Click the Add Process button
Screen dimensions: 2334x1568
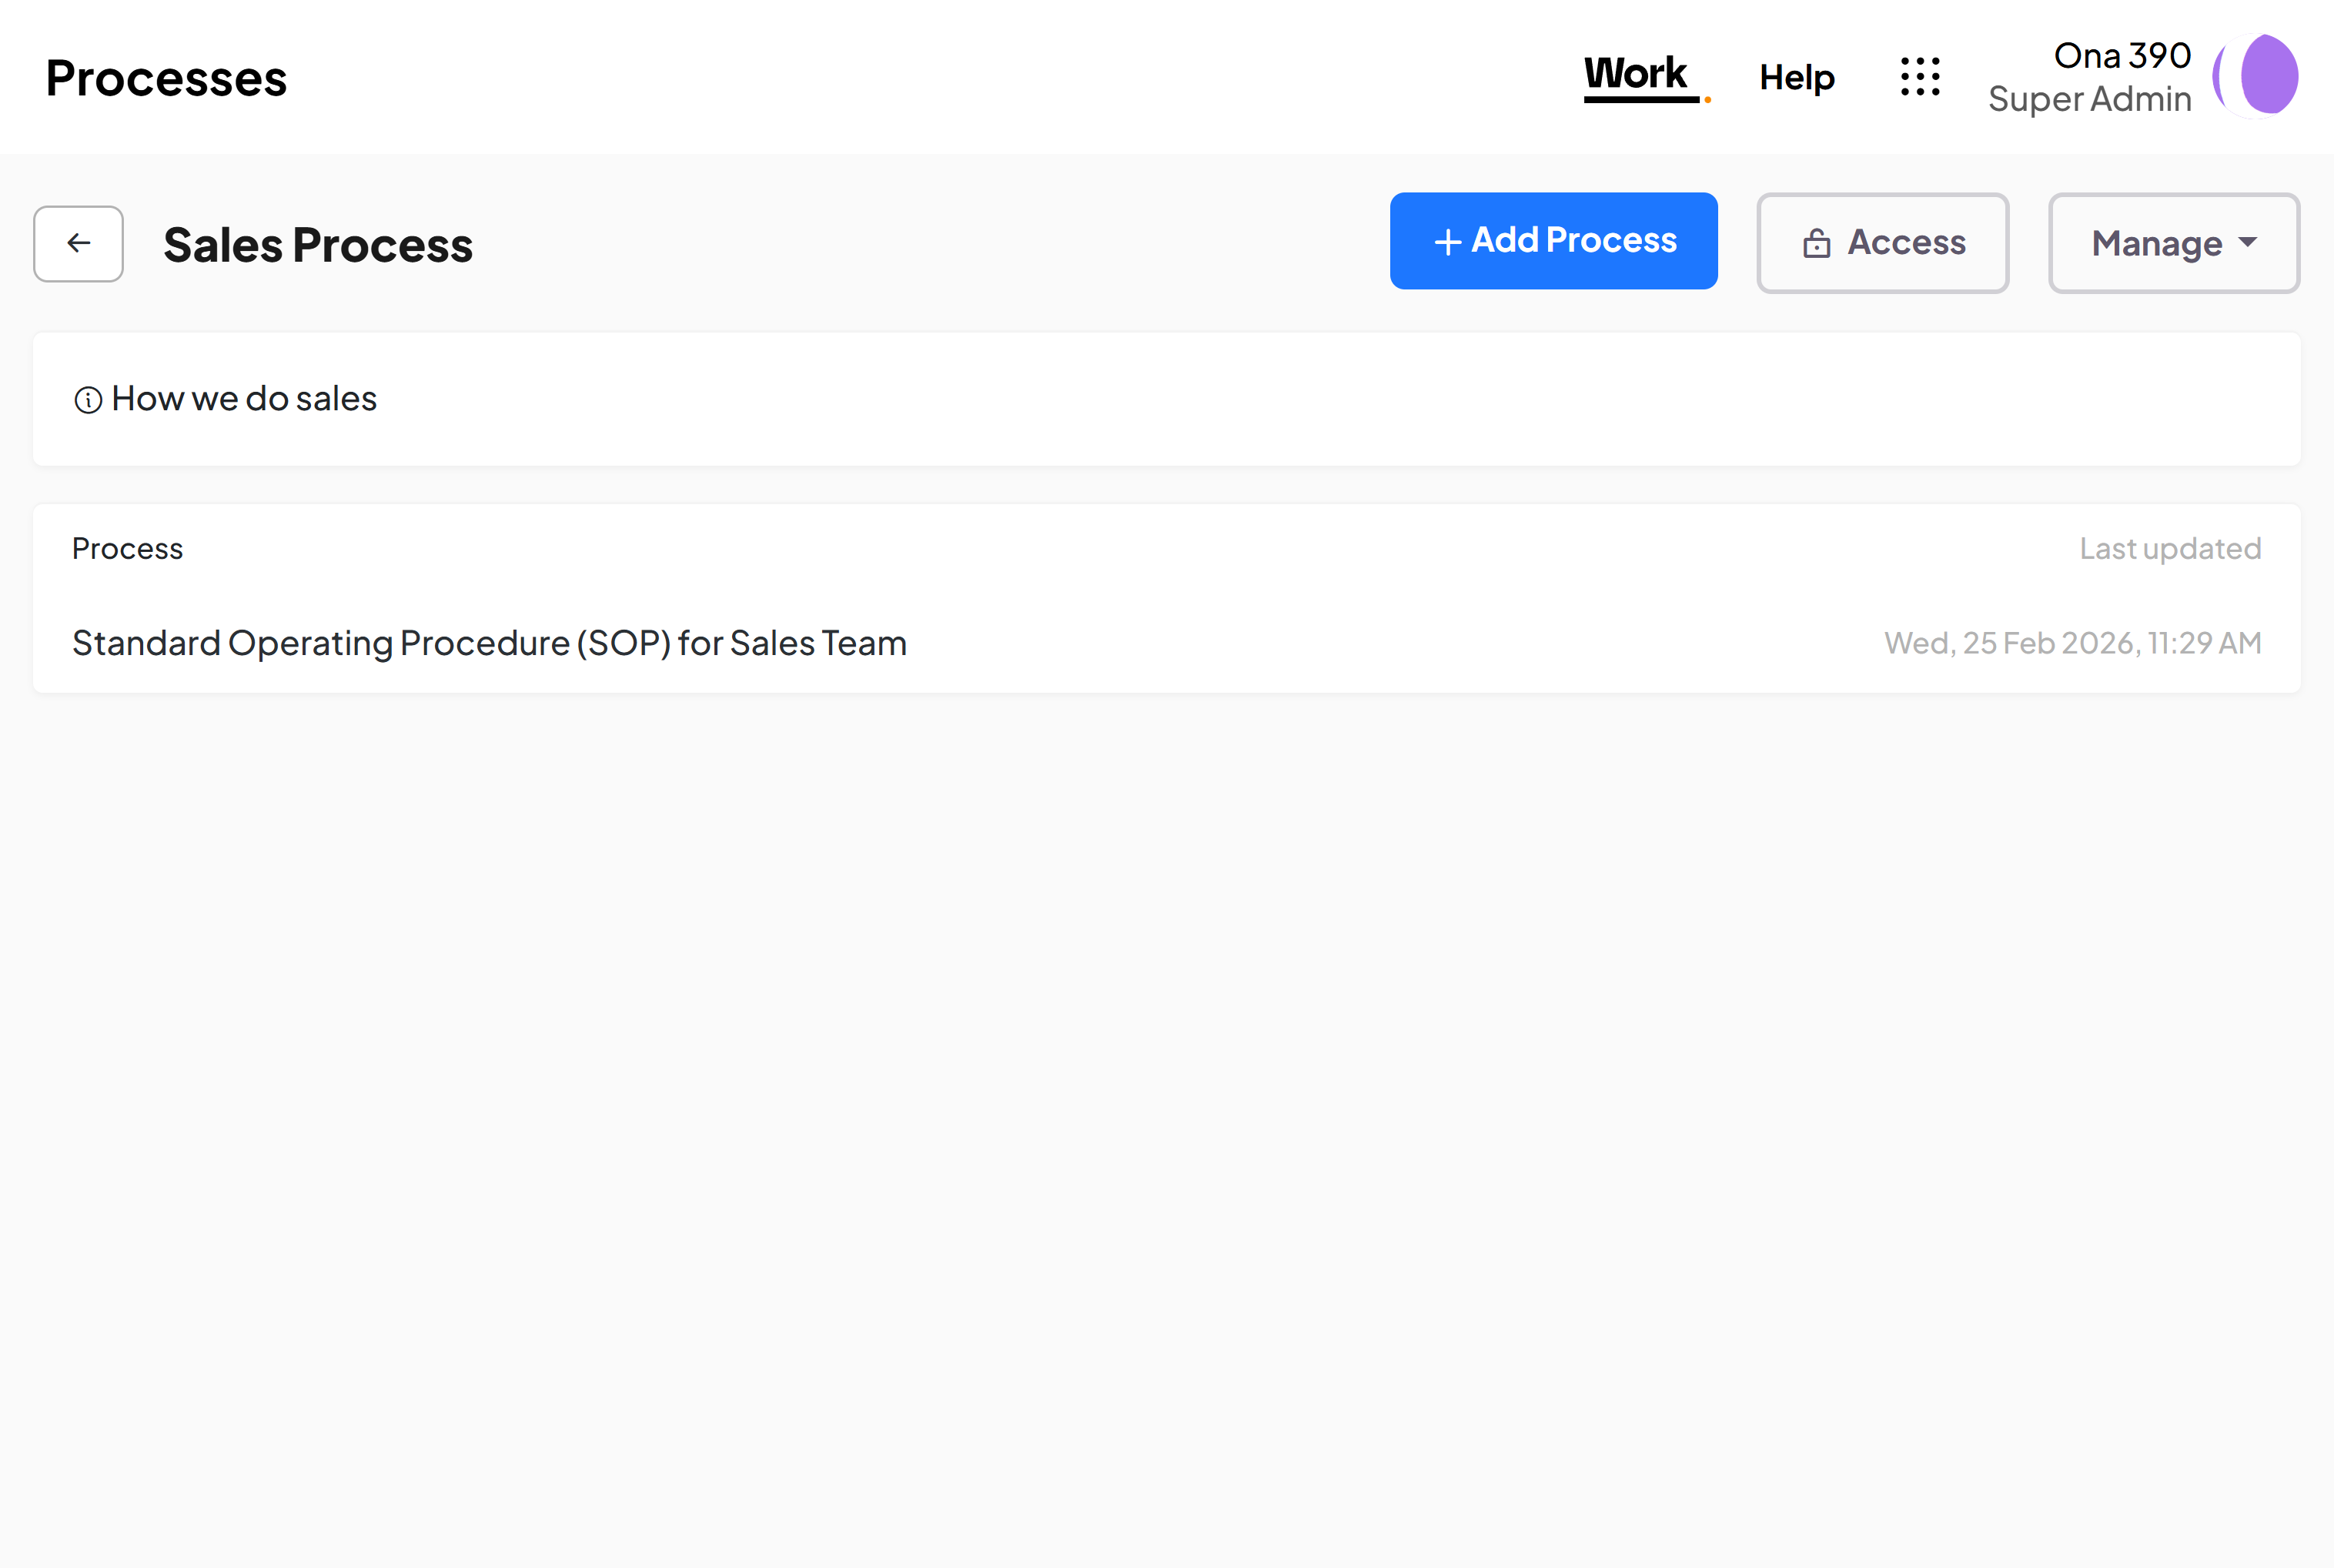1553,241
